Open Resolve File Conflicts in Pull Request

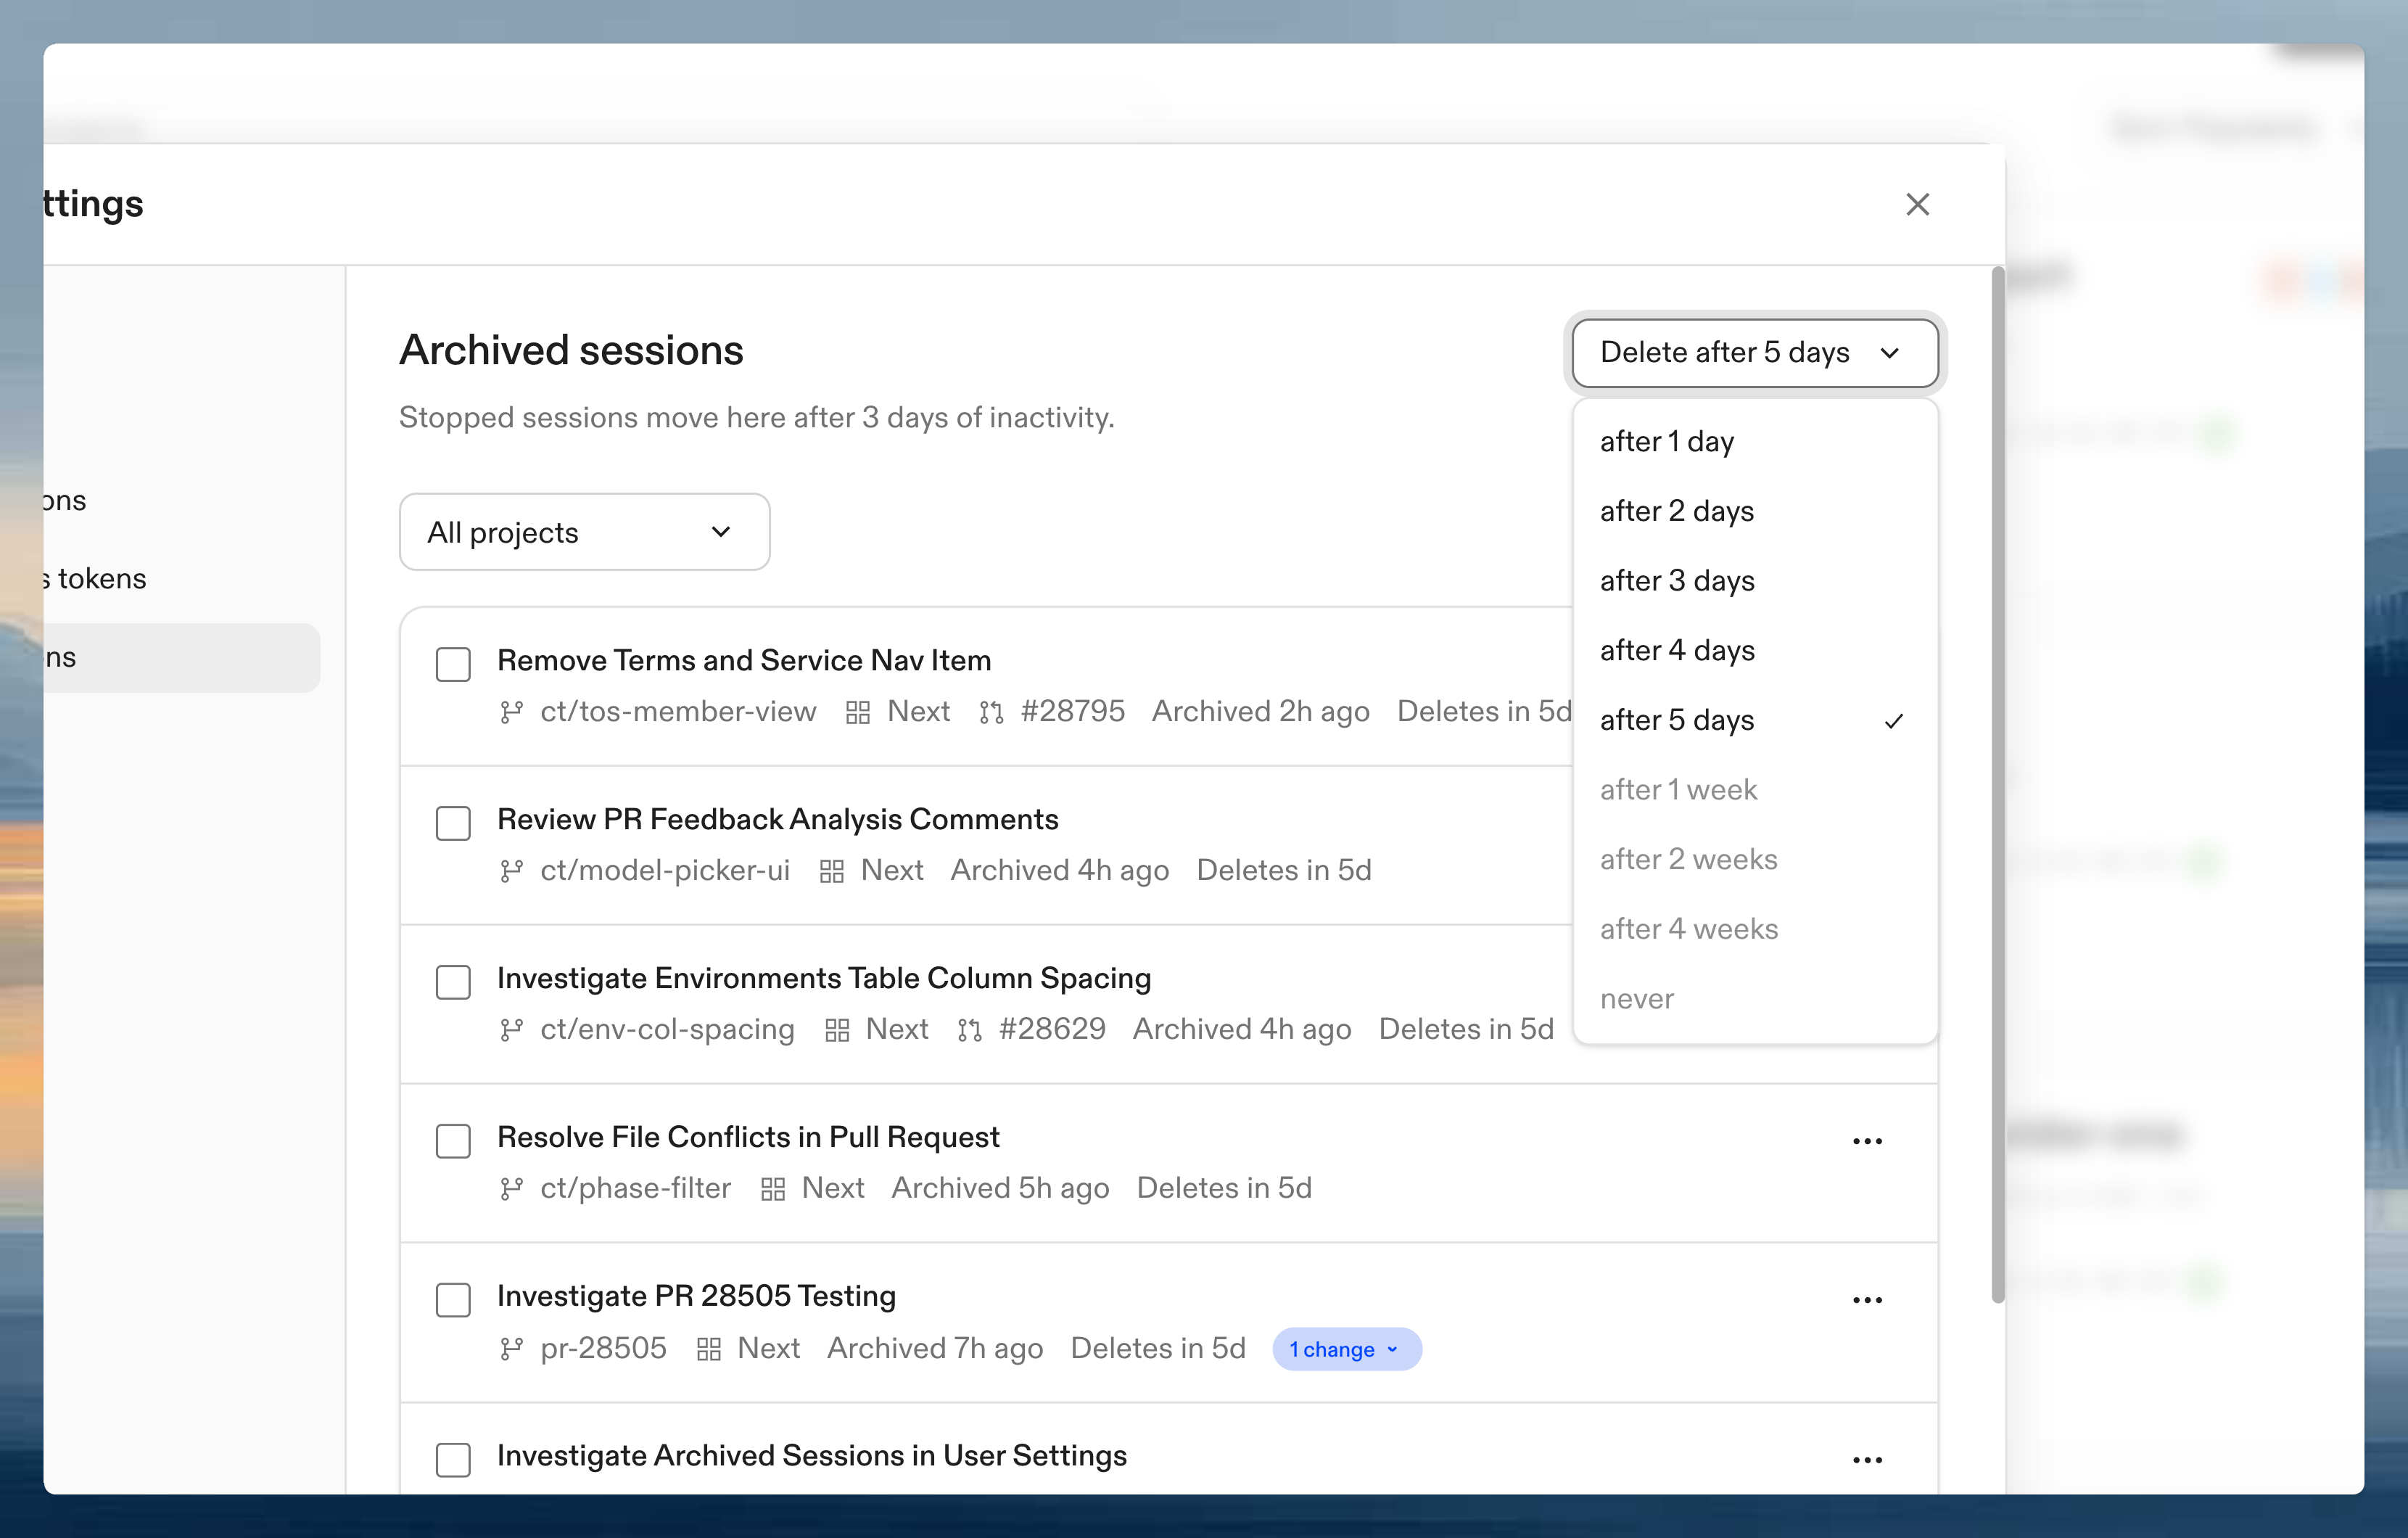pyautogui.click(x=748, y=1138)
